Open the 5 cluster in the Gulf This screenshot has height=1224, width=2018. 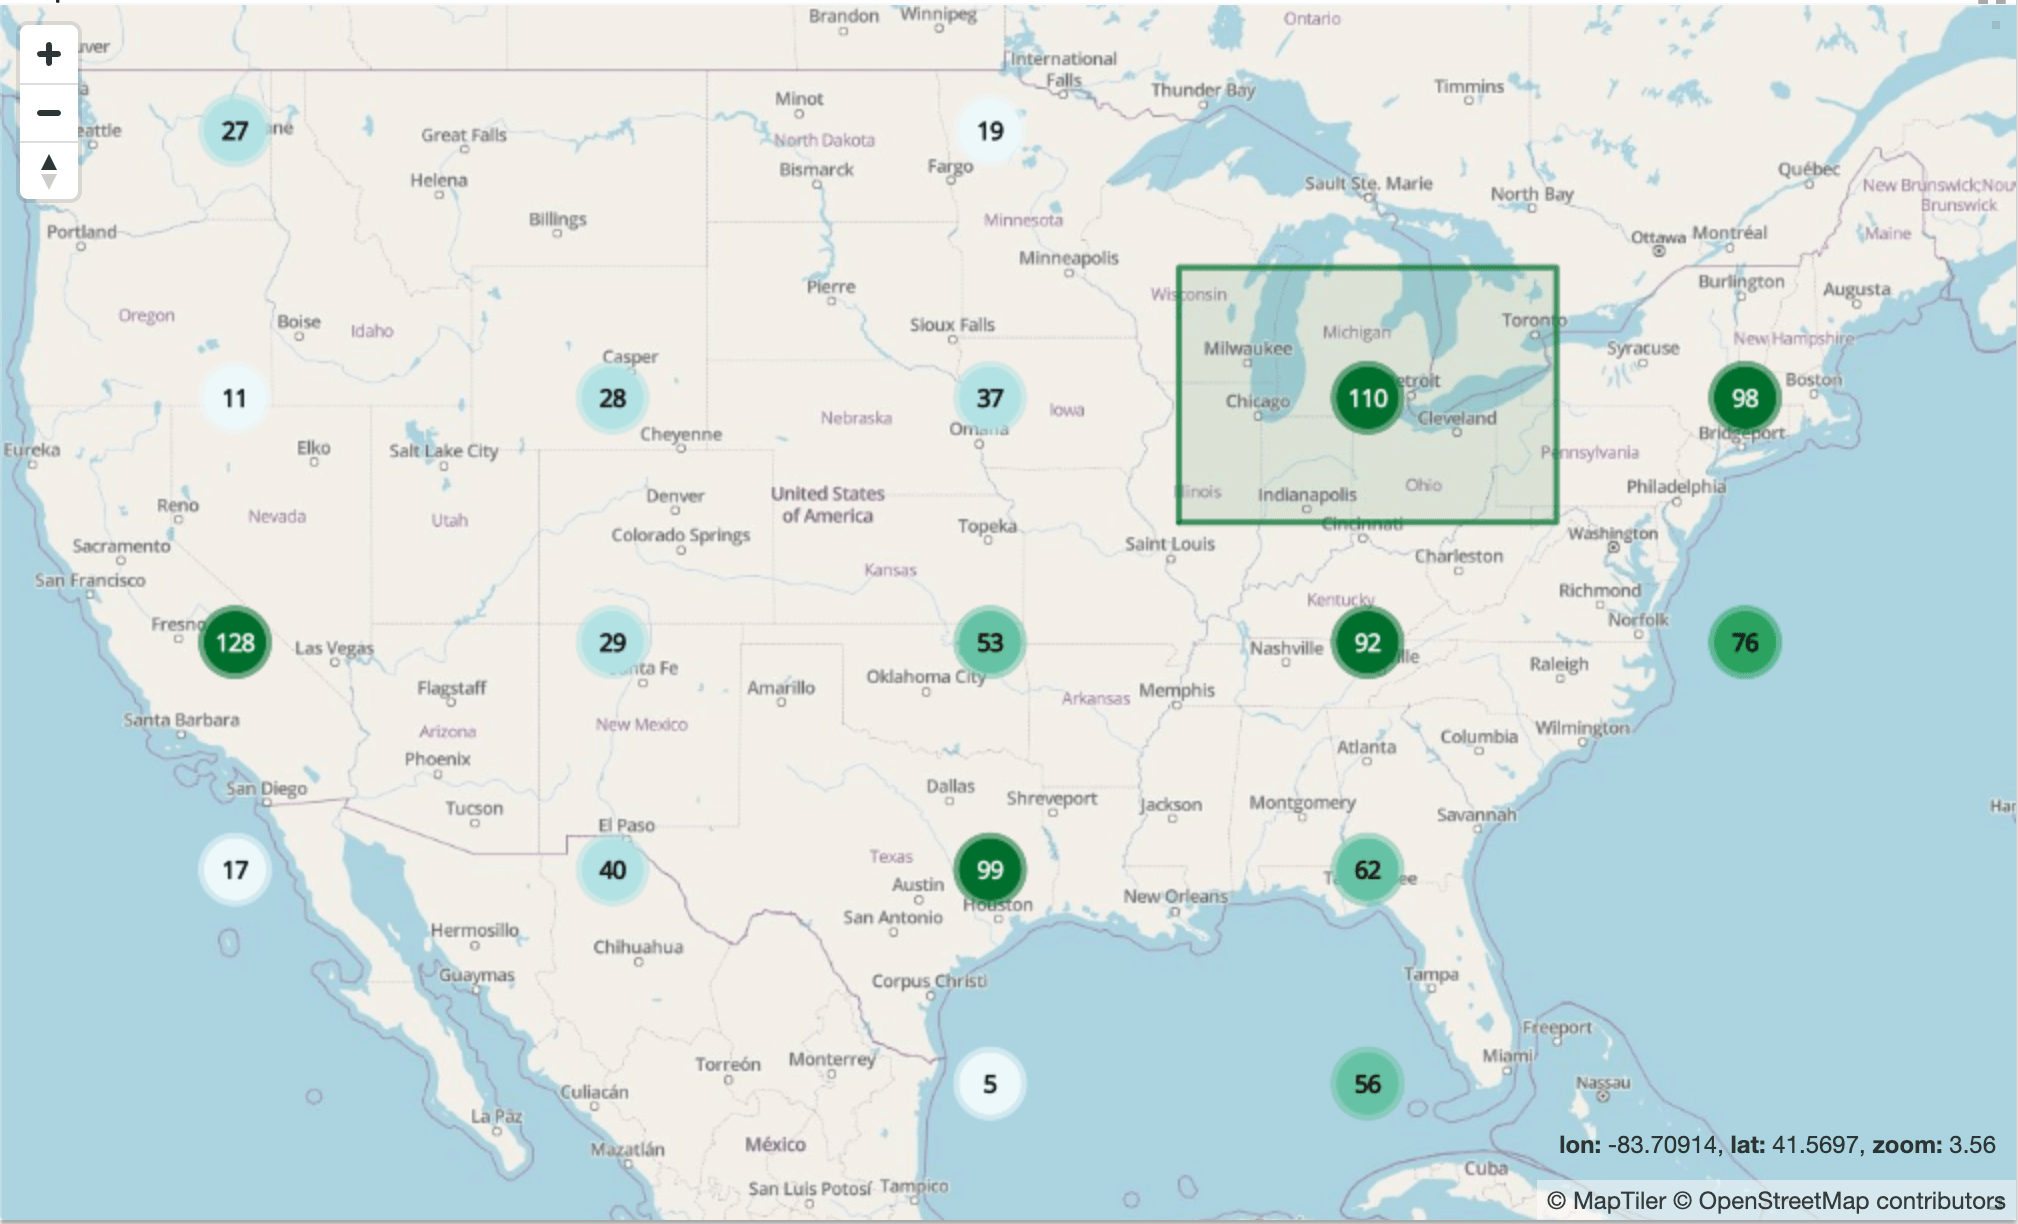pos(990,1084)
